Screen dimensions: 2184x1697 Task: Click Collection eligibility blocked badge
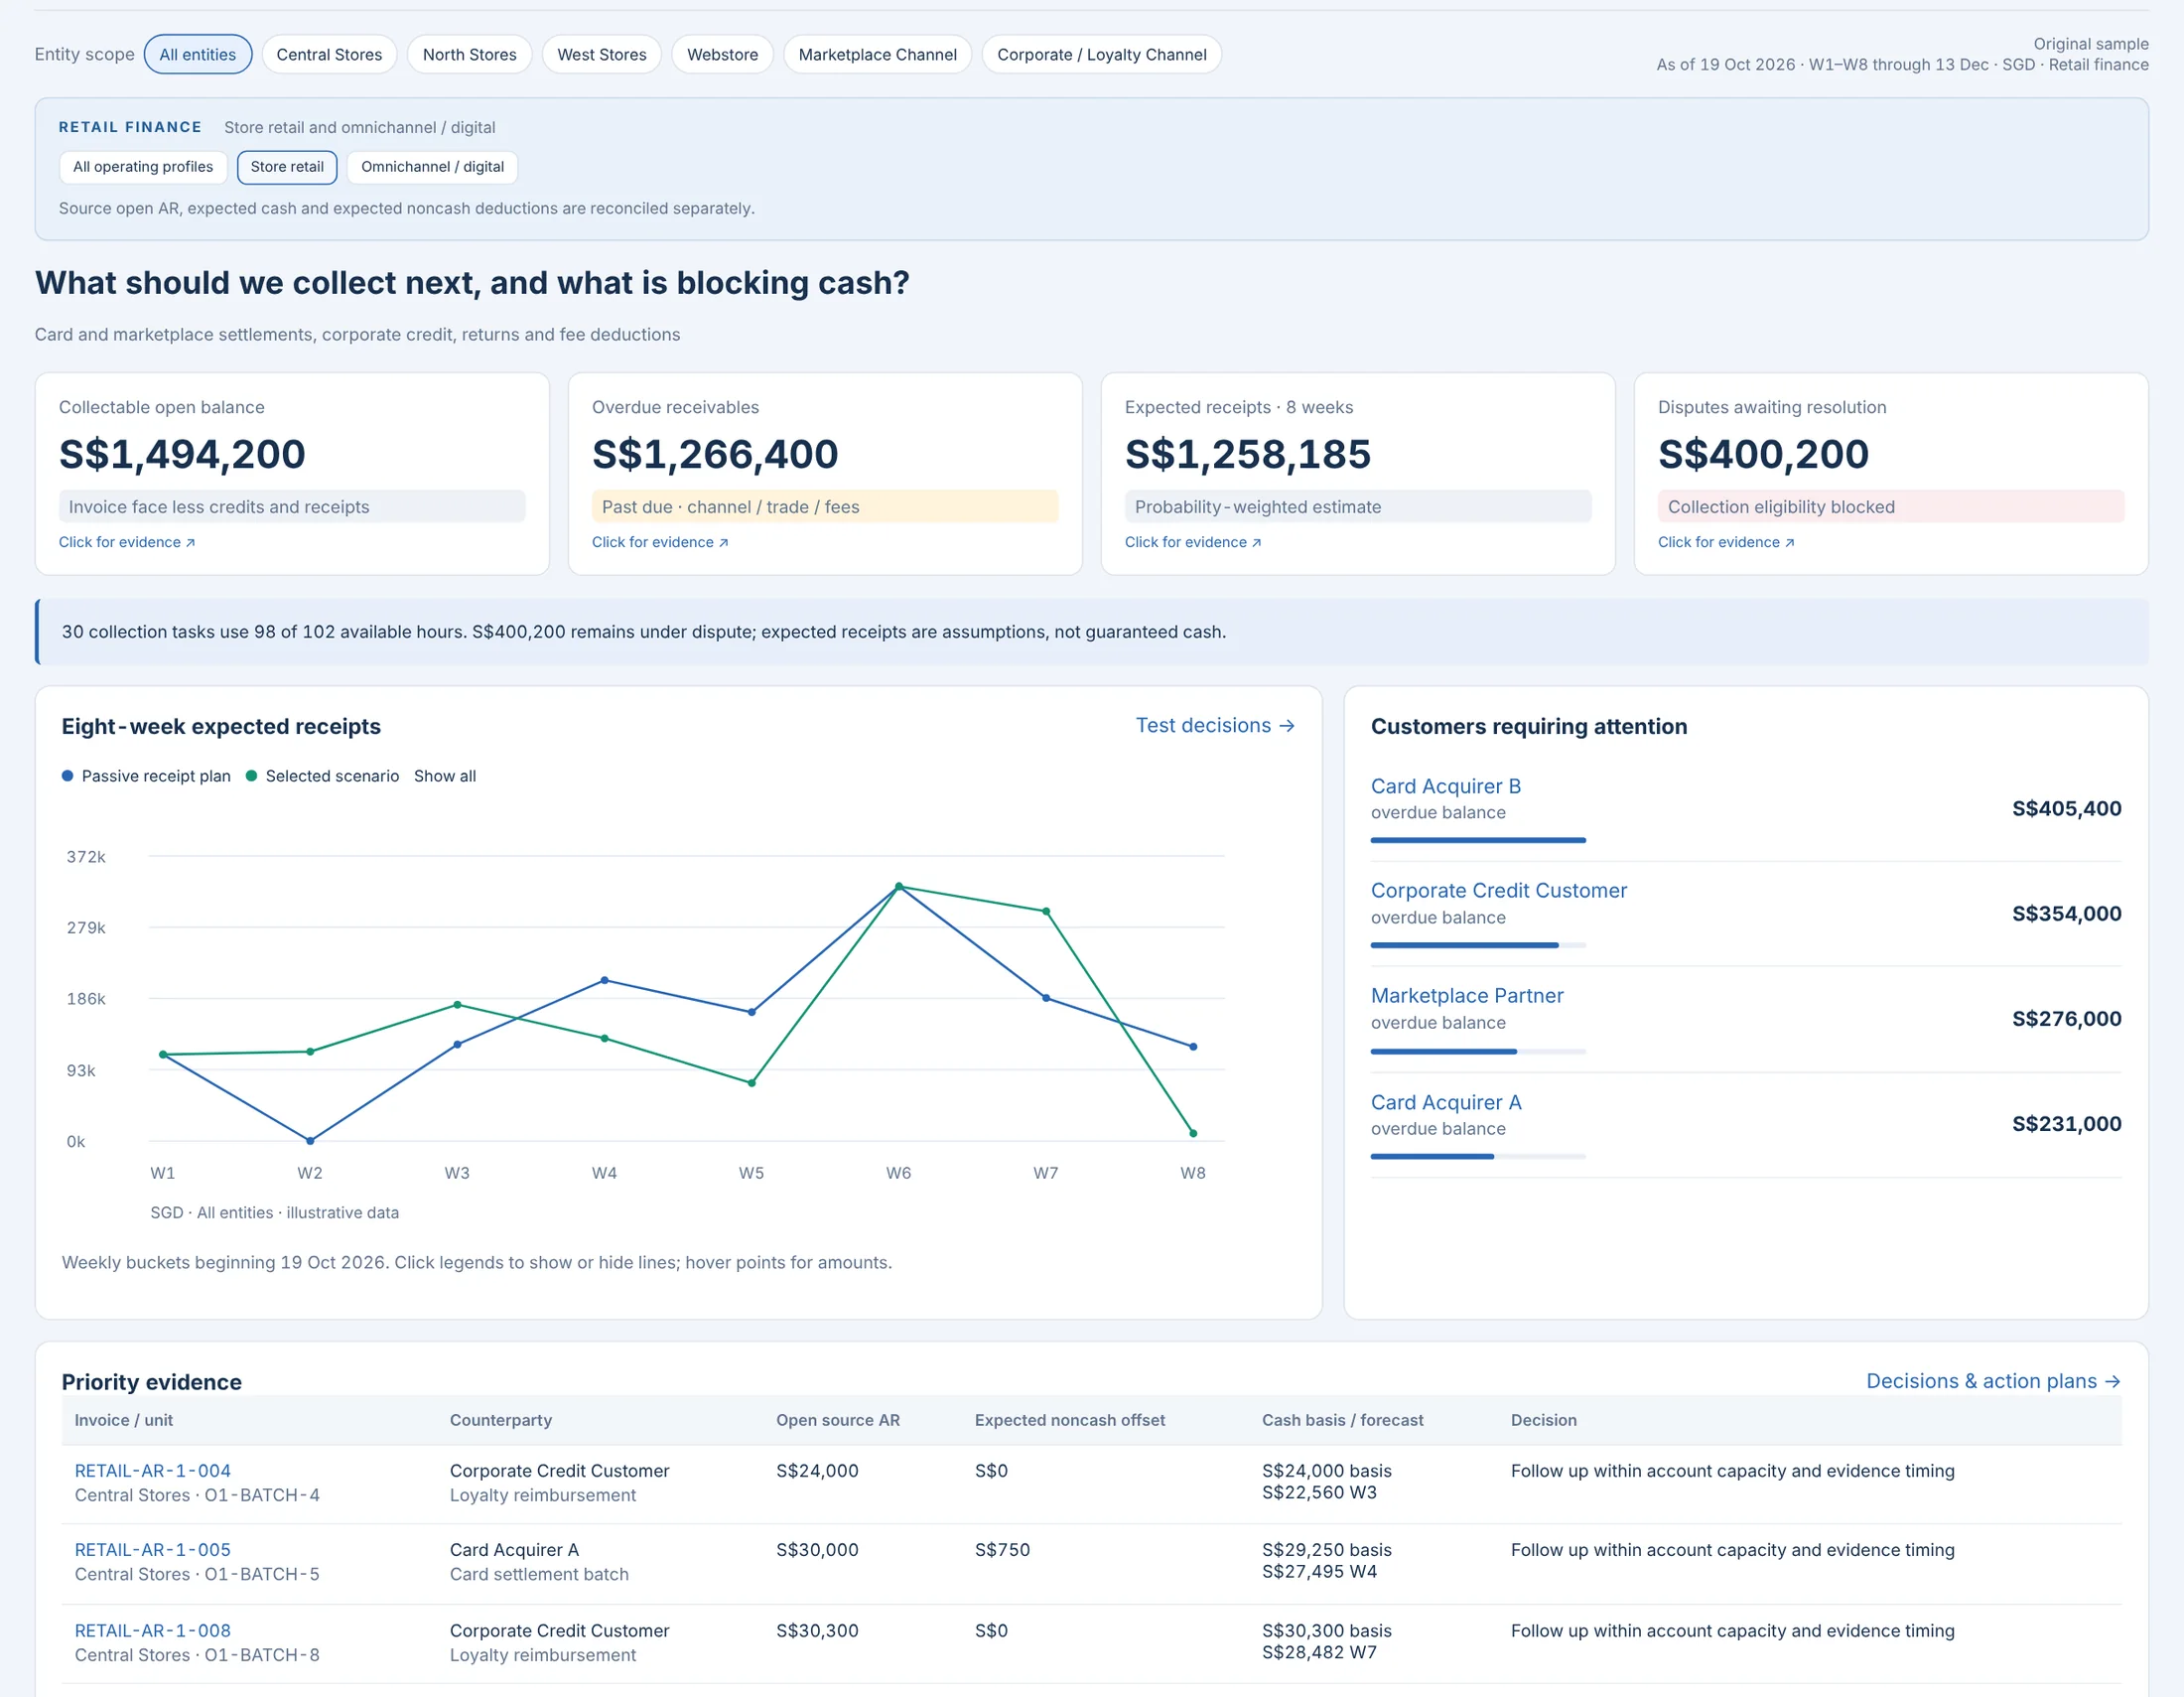1890,507
